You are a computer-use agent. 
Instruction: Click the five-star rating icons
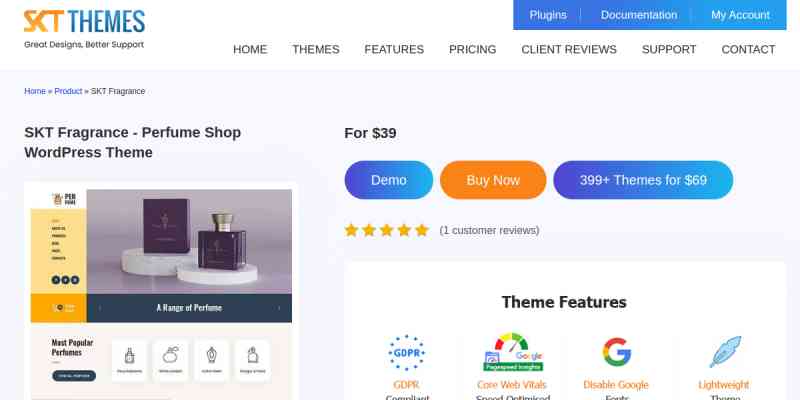point(387,230)
